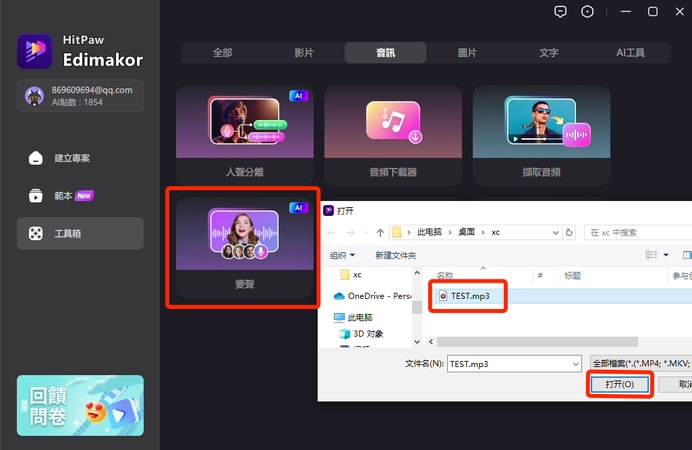692x450 pixels.
Task: Click the 新建文件夹 button
Action: [x=395, y=255]
